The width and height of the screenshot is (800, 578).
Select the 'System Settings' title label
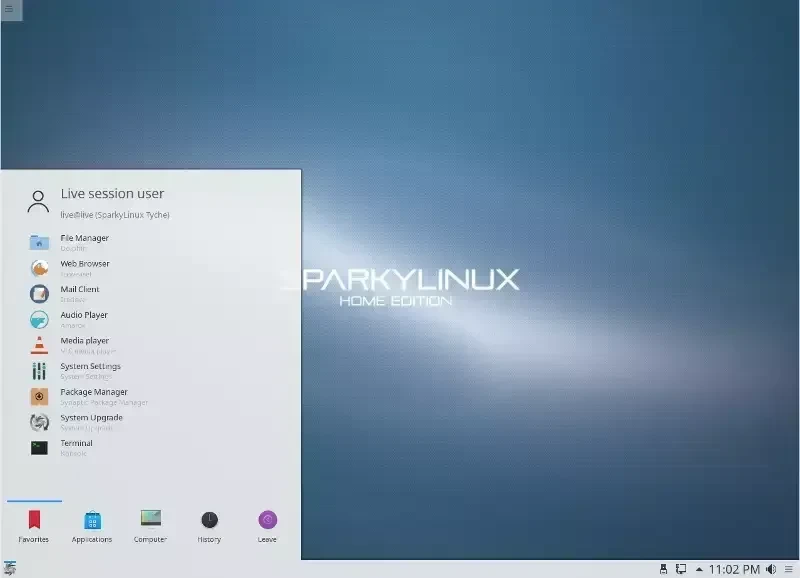pos(90,366)
